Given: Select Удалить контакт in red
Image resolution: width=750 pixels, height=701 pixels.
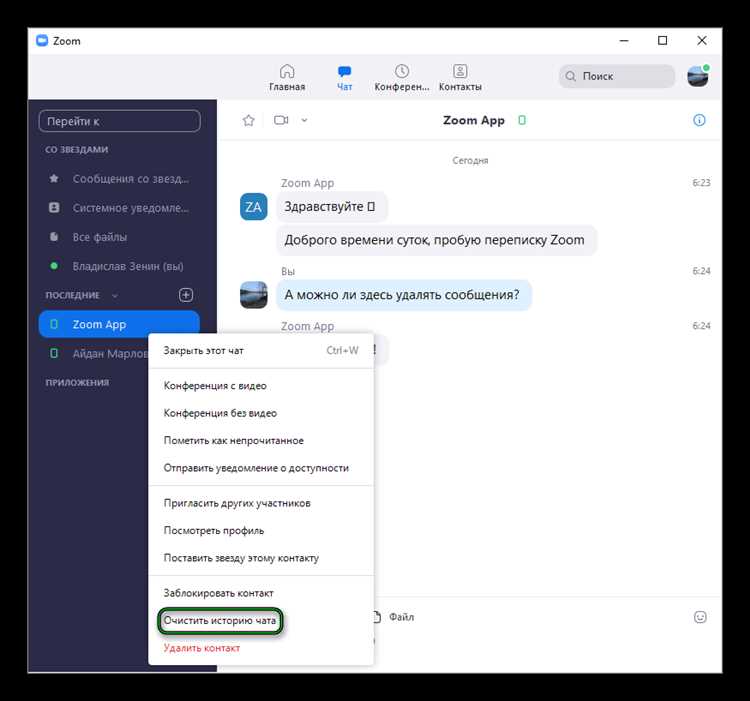Looking at the screenshot, I should [x=261, y=648].
